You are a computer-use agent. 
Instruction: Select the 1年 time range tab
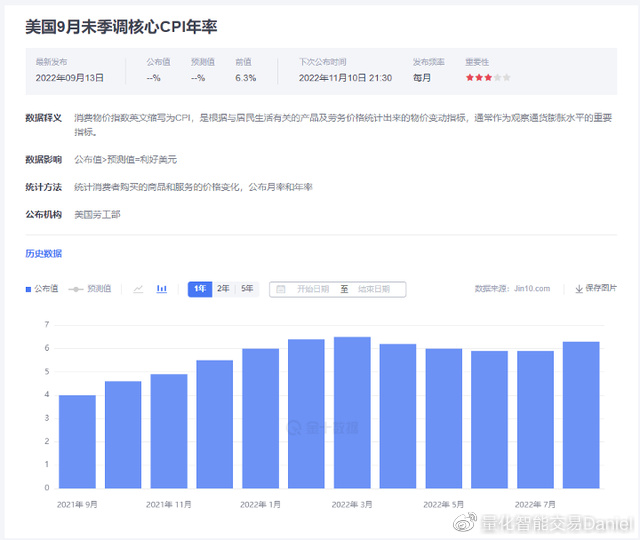[x=200, y=289]
